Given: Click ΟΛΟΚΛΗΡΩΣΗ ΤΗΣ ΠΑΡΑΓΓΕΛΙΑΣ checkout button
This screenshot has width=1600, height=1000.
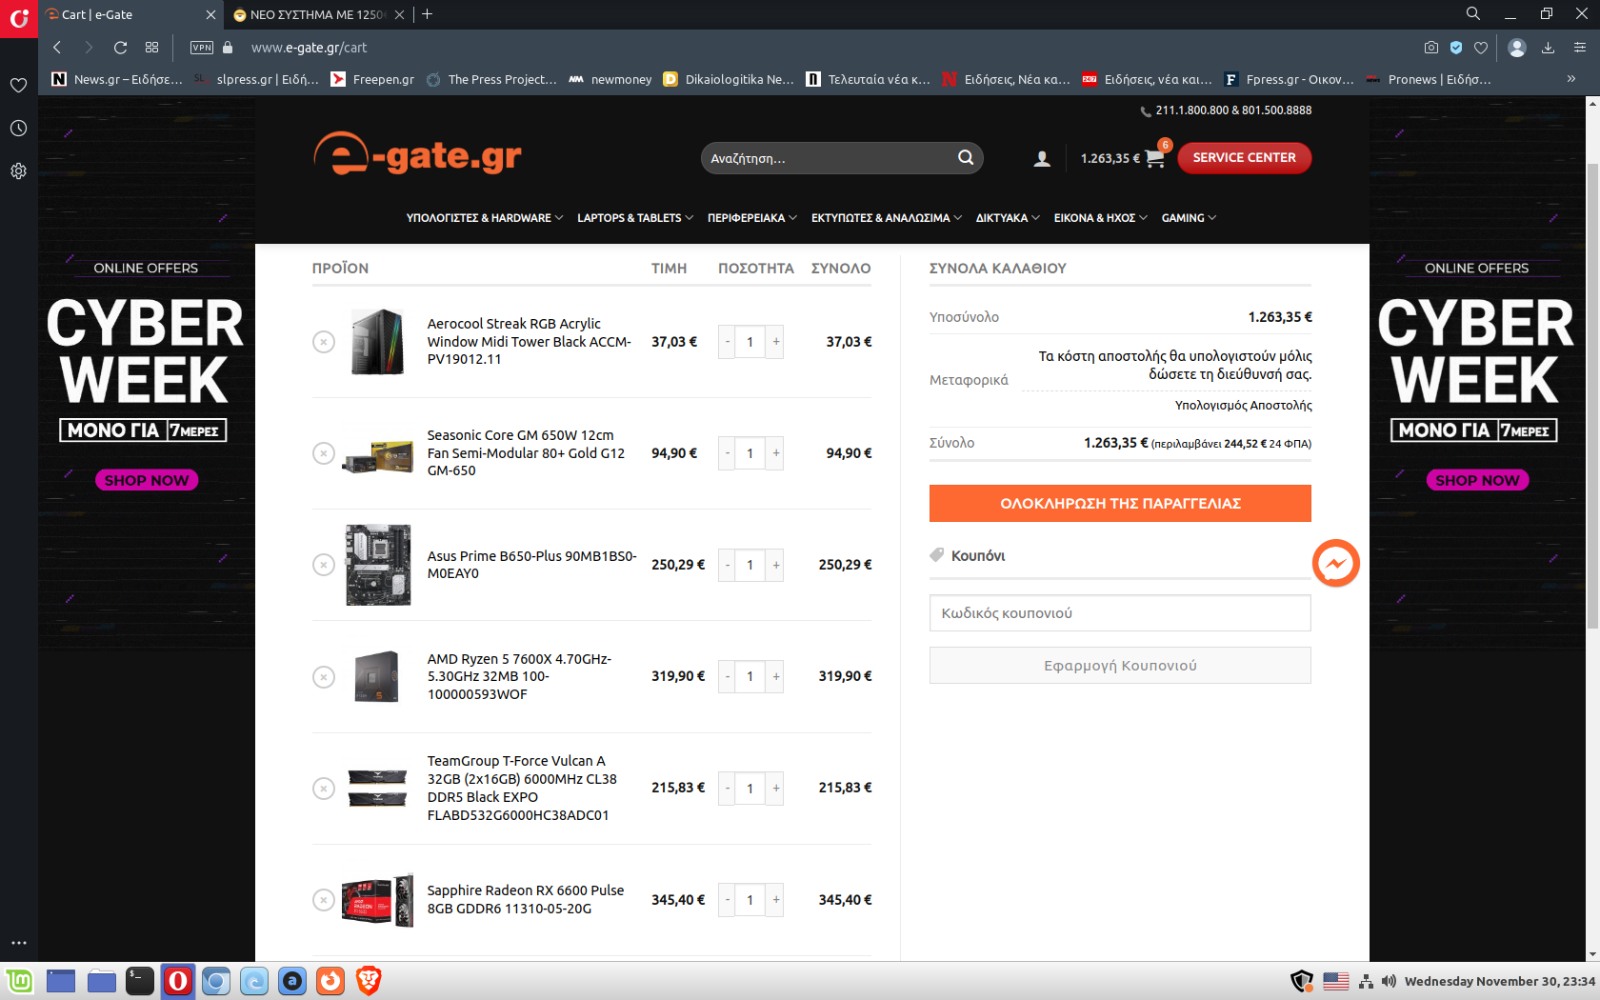Looking at the screenshot, I should click(x=1120, y=503).
